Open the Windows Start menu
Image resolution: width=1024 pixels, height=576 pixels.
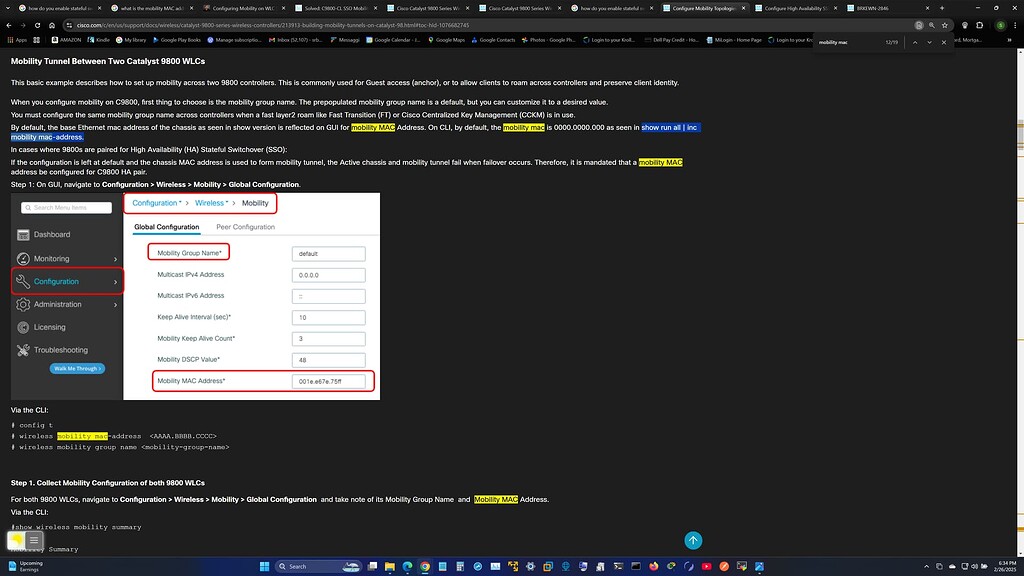[266, 566]
